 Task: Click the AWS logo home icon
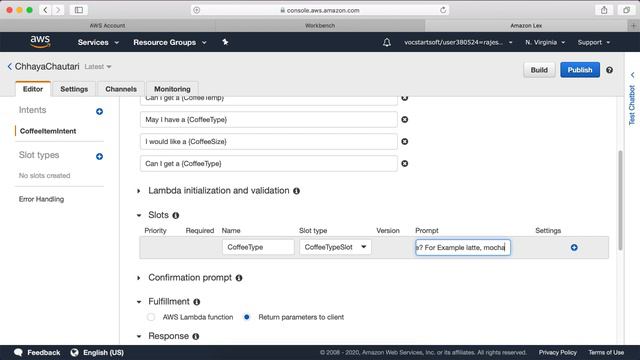(40, 42)
